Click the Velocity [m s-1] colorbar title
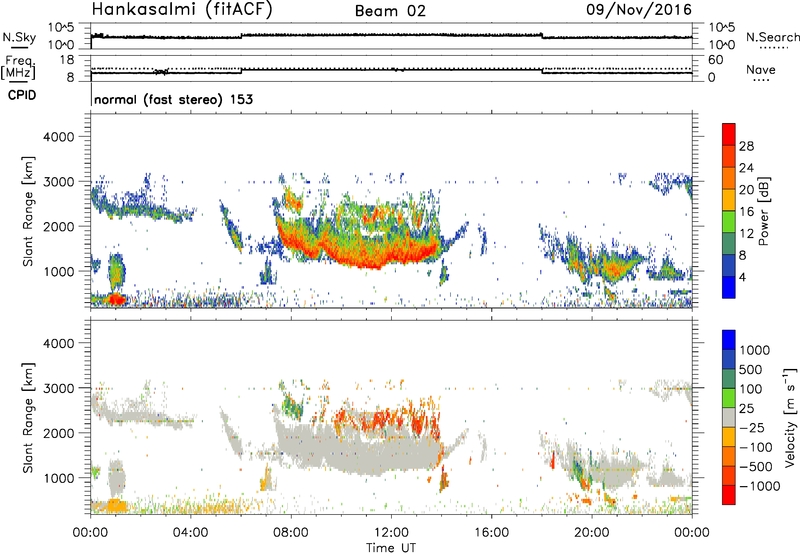This screenshot has height=554, width=800. 790,417
